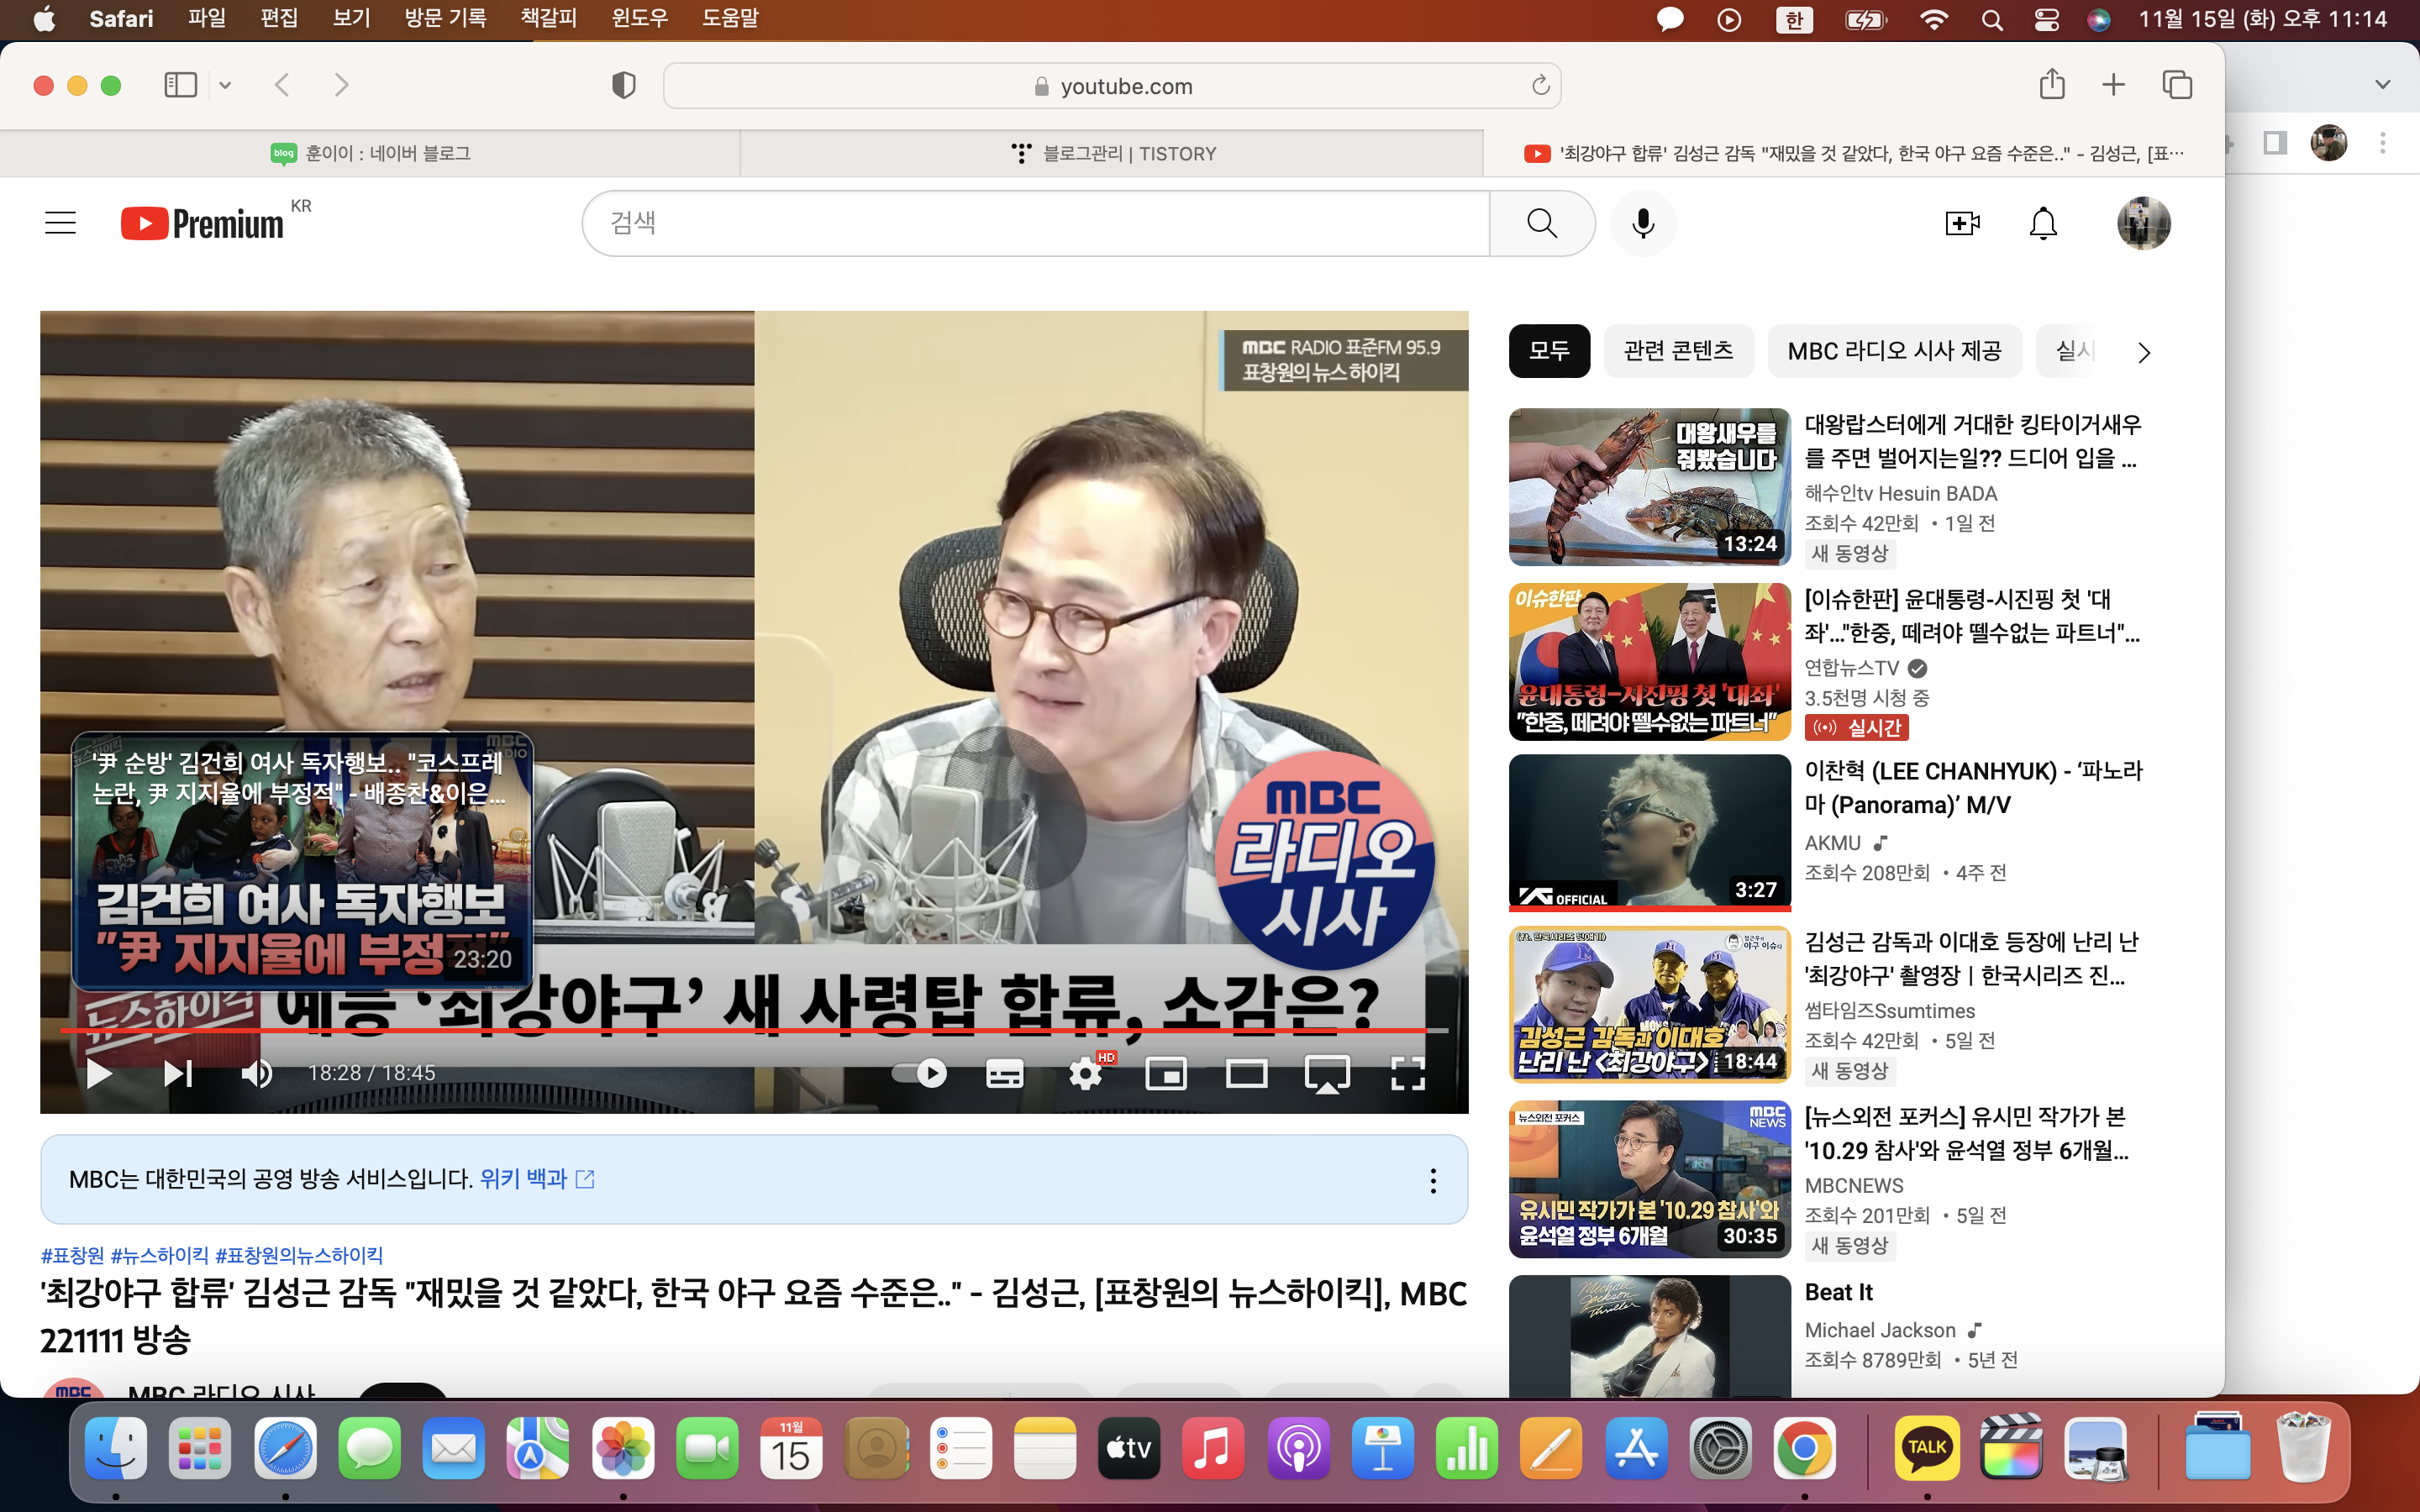Image resolution: width=2420 pixels, height=1512 pixels.
Task: Open Control Center in the menu bar
Action: [x=2046, y=19]
